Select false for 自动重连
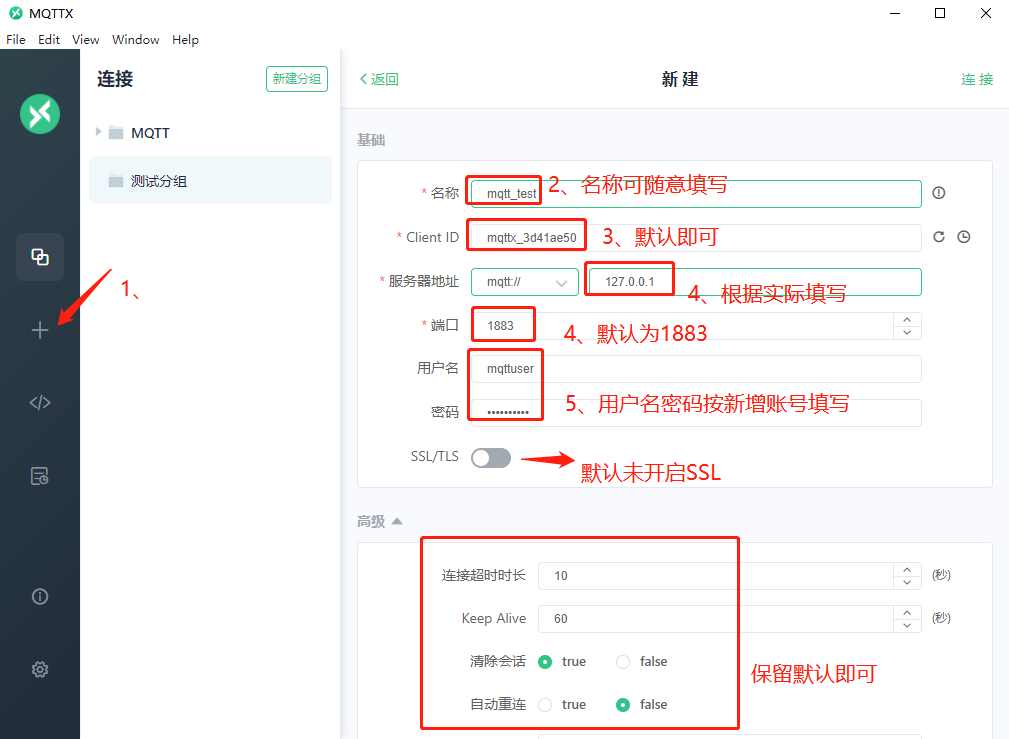Viewport: 1009px width, 739px height. [623, 705]
